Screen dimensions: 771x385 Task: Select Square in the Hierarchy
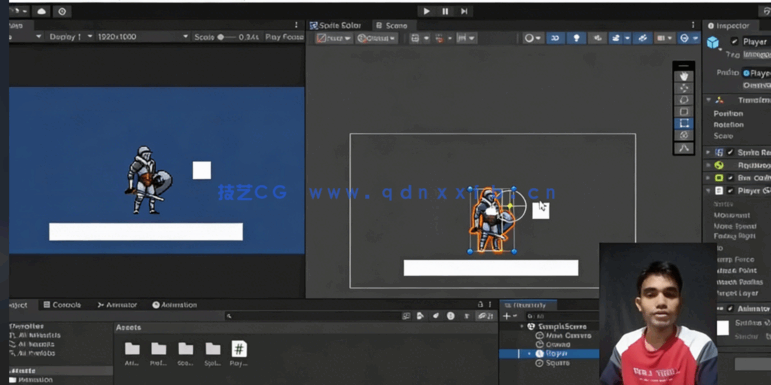click(552, 363)
